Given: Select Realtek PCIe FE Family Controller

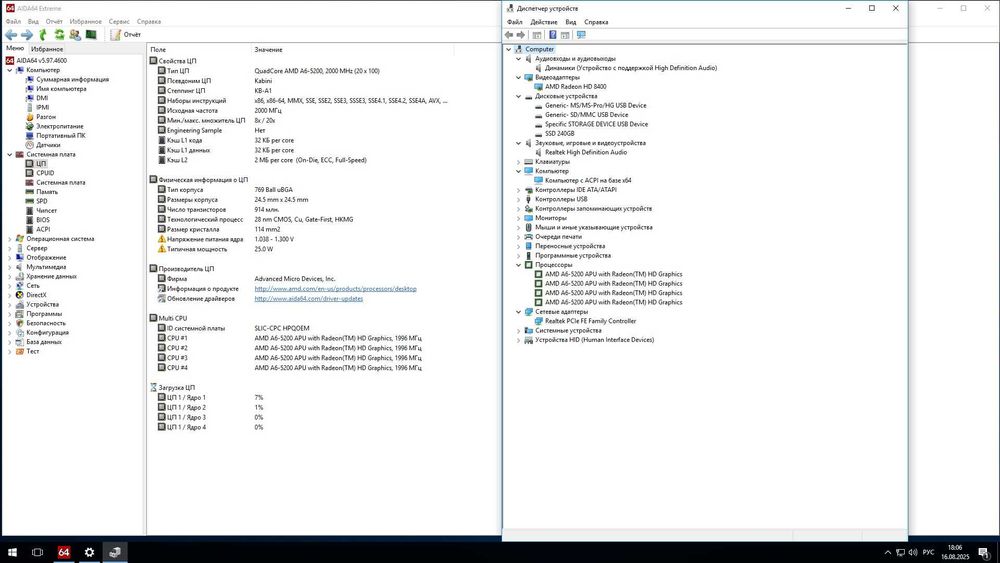Looking at the screenshot, I should pyautogui.click(x=590, y=321).
